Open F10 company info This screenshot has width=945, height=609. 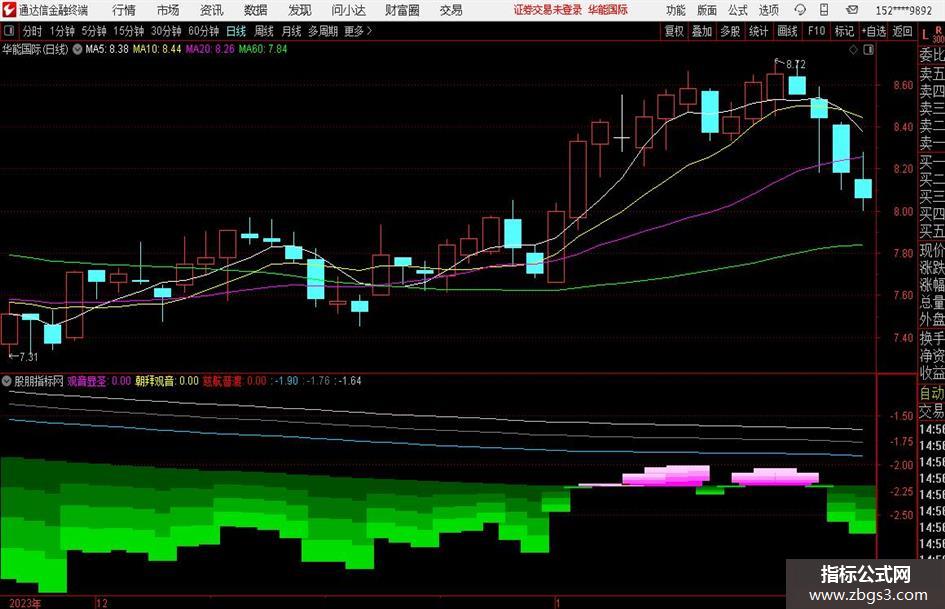pyautogui.click(x=817, y=31)
